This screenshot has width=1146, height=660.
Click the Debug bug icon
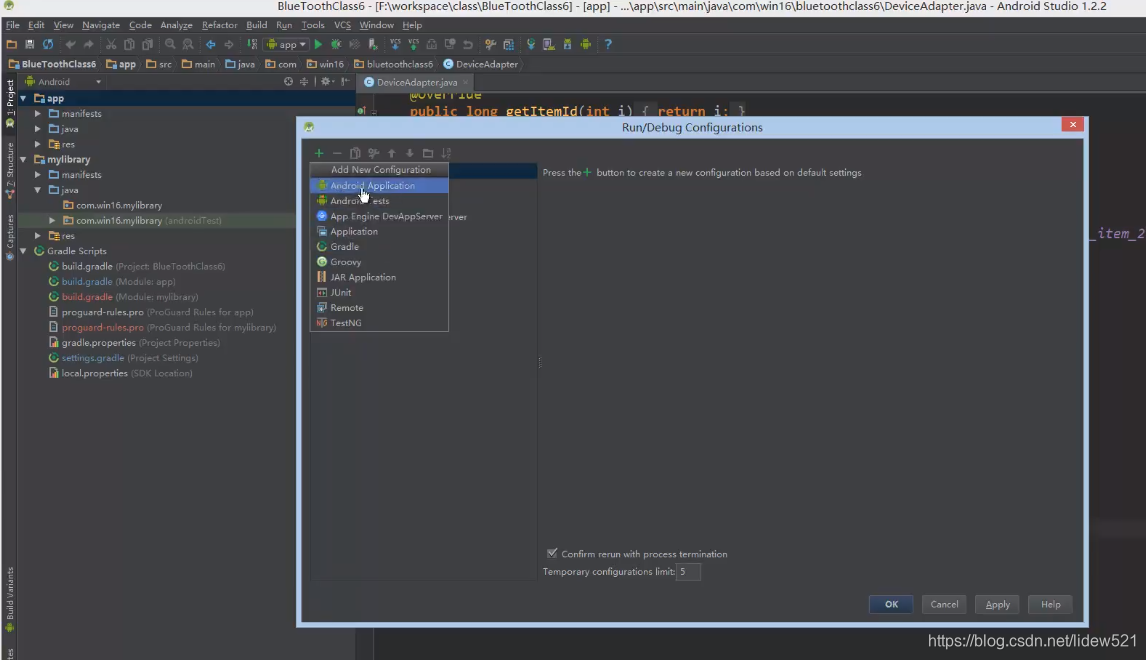click(x=336, y=45)
